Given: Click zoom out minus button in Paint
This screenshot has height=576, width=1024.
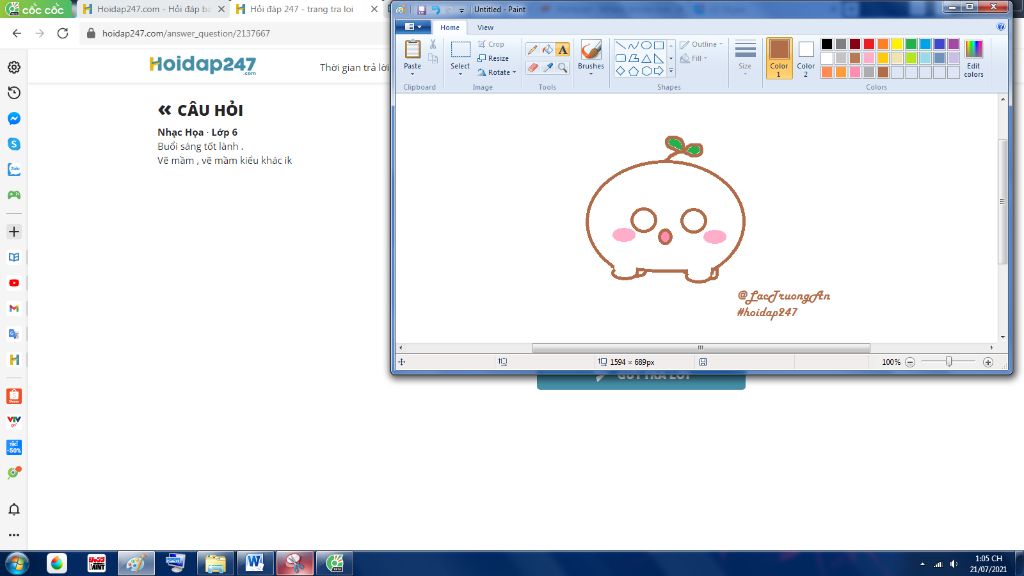Looking at the screenshot, I should click(x=910, y=362).
